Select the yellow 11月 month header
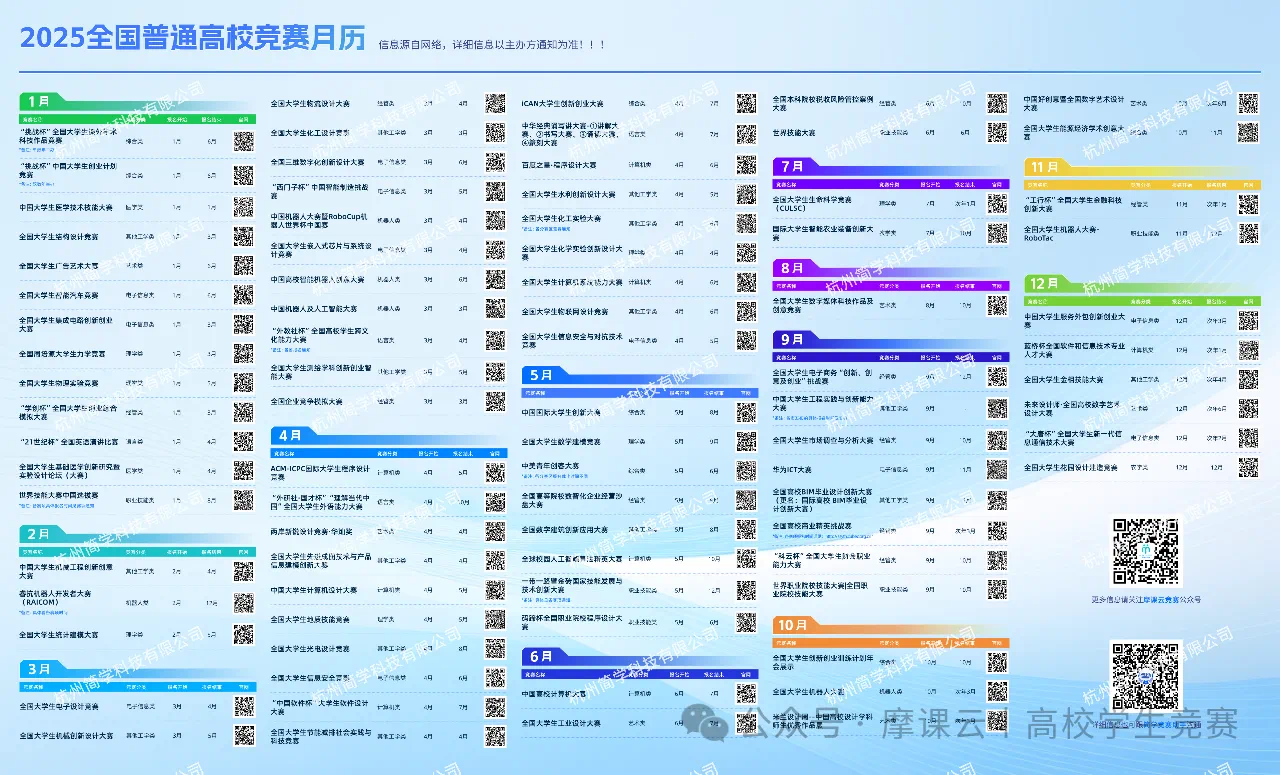Viewport: 1280px width, 775px height. tap(1045, 166)
